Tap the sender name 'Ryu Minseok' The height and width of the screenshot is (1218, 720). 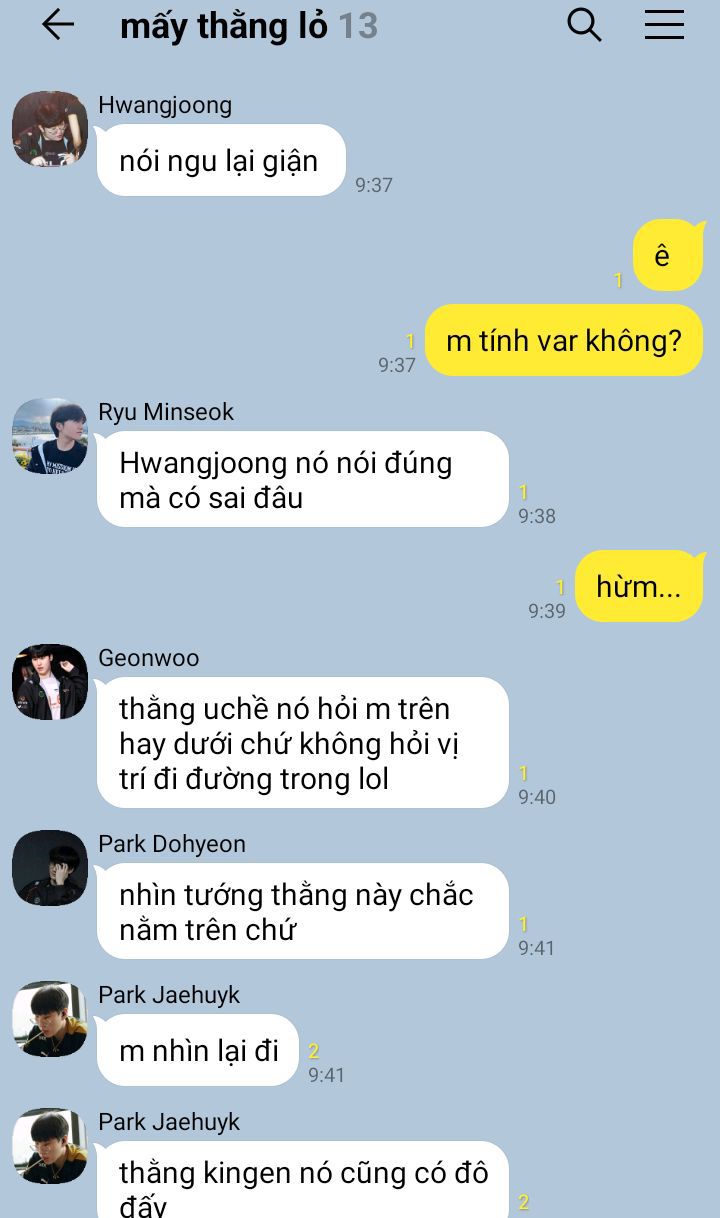click(166, 412)
